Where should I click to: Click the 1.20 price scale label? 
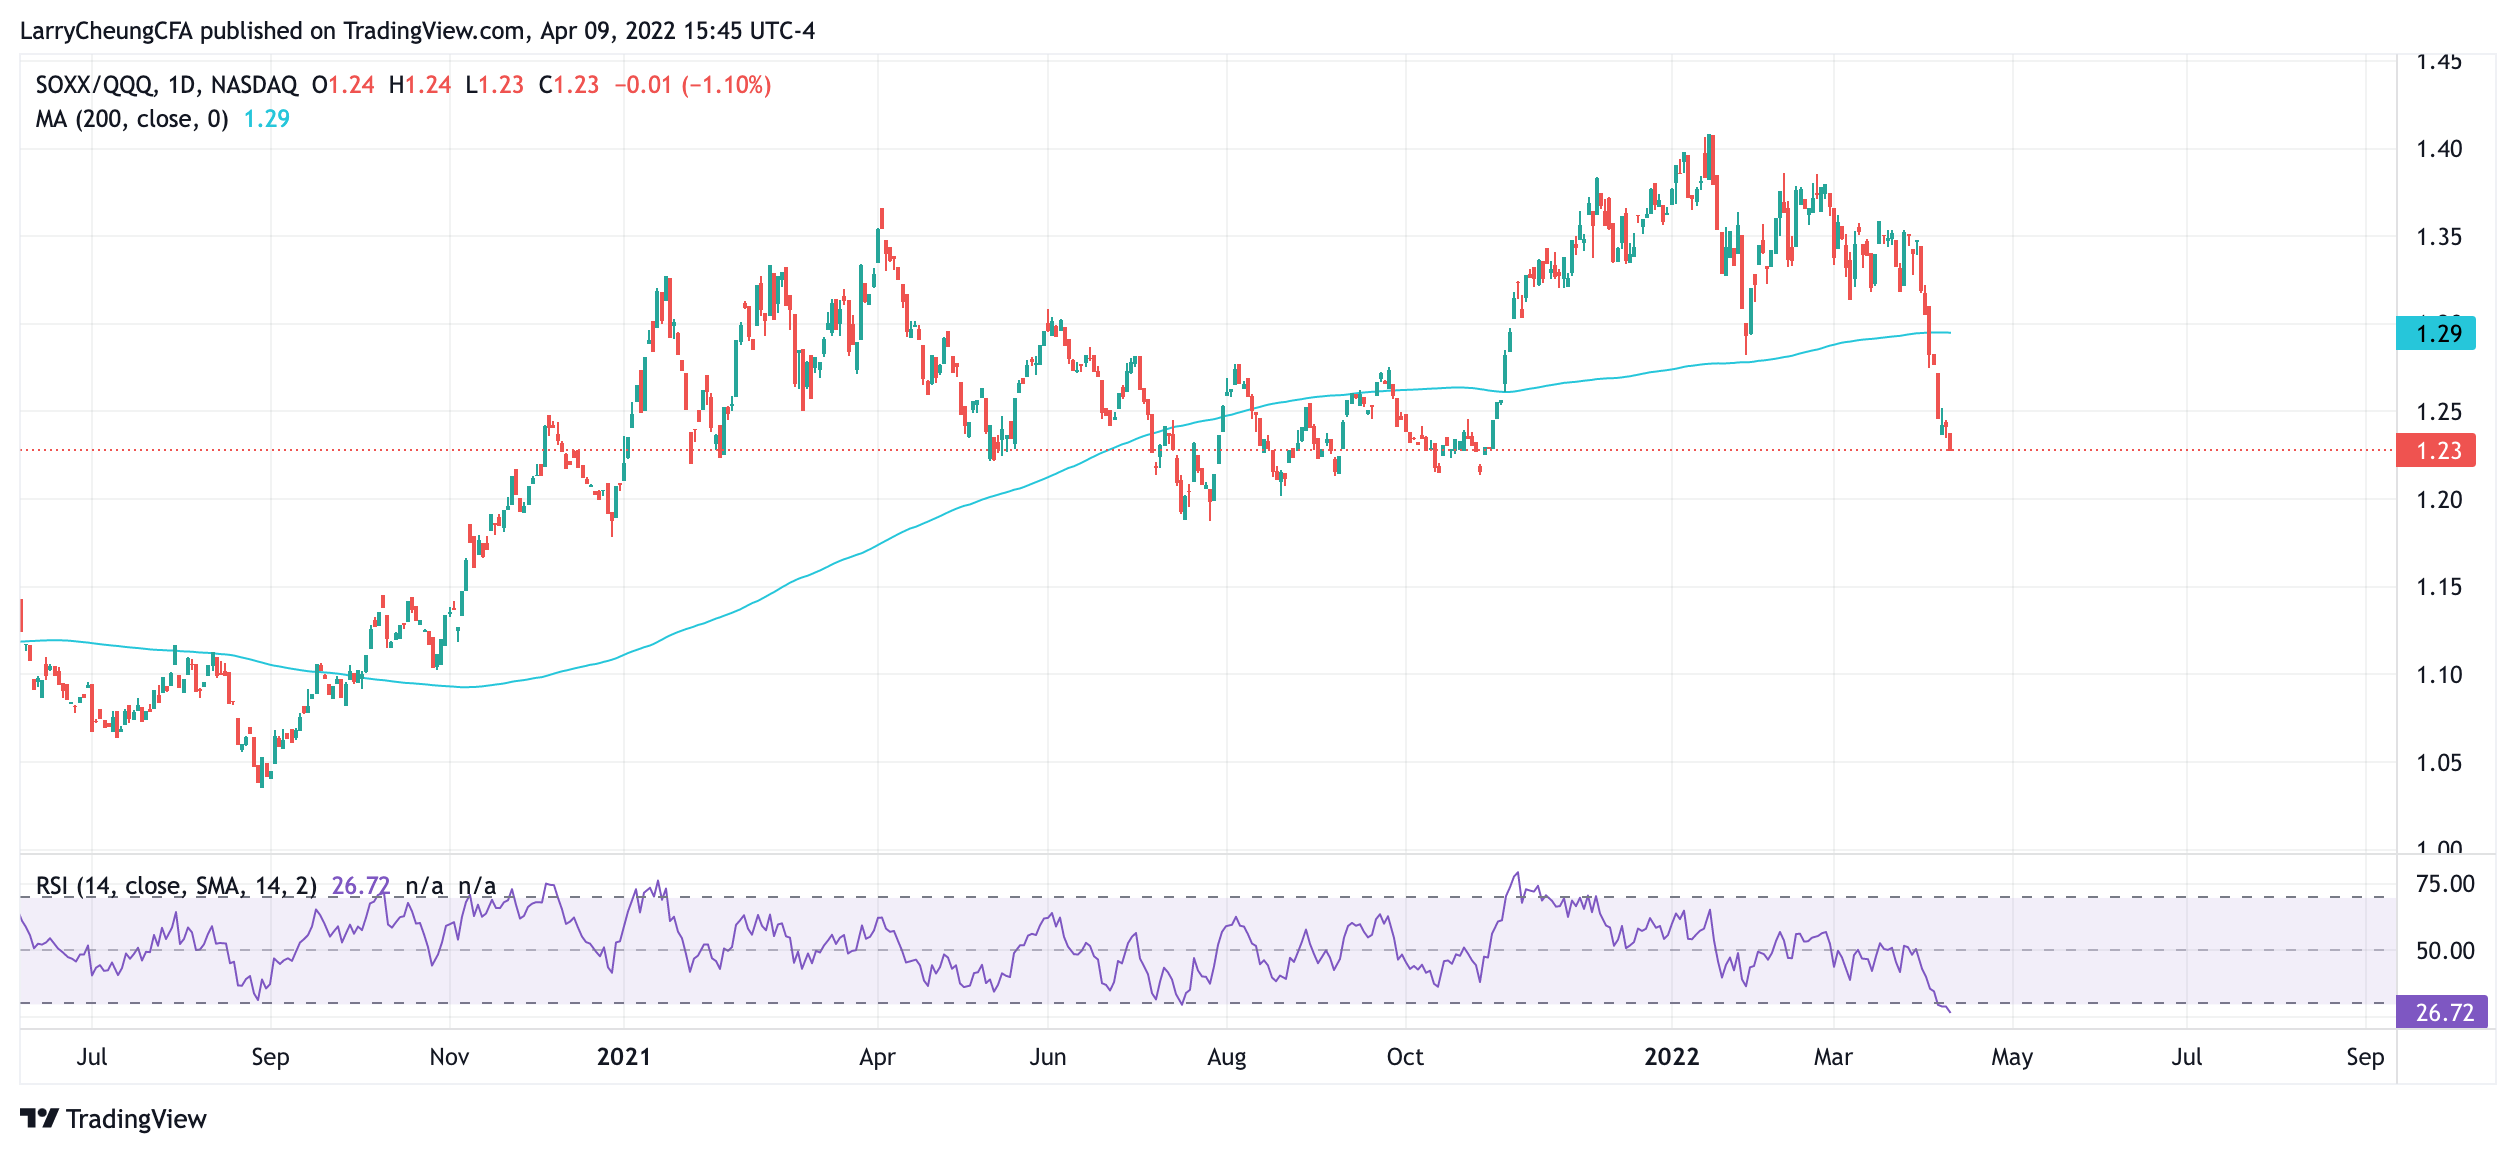coord(2439,500)
